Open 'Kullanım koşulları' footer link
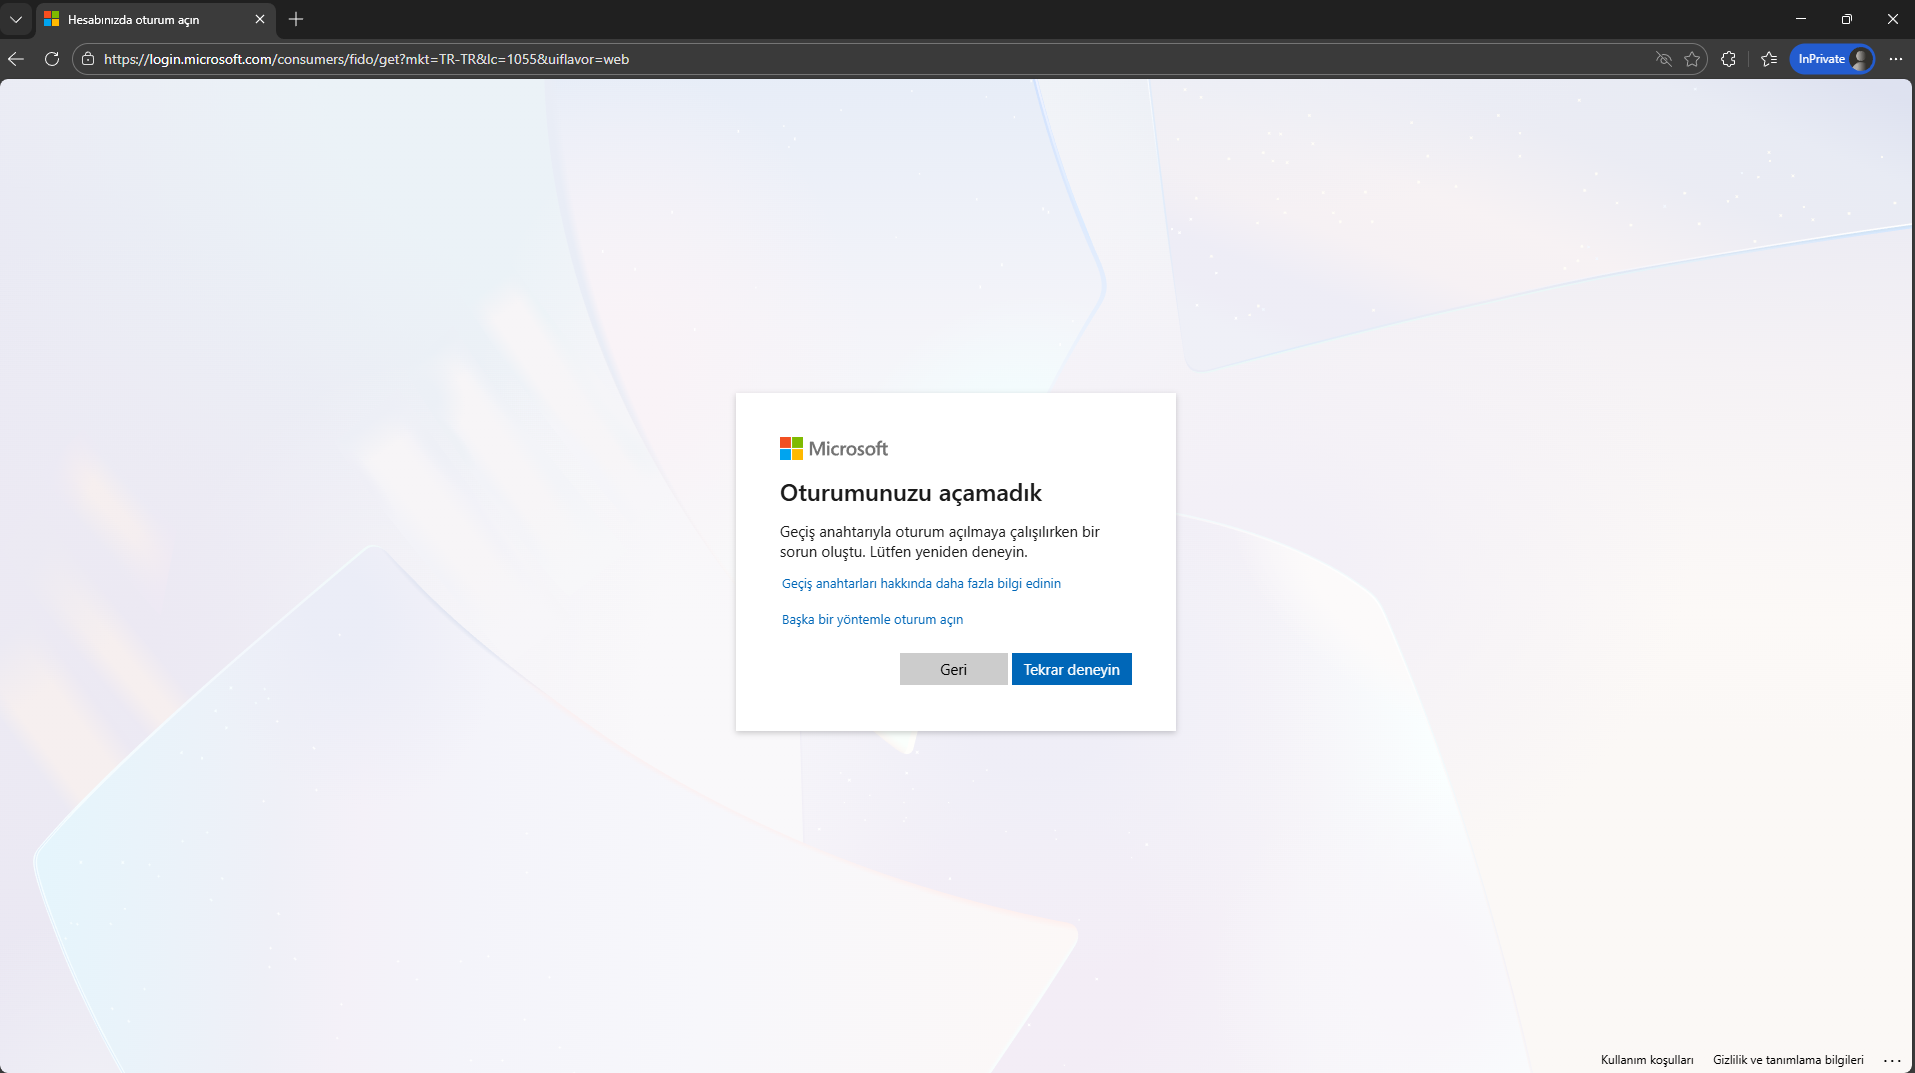The width and height of the screenshot is (1915, 1073). click(1647, 1060)
